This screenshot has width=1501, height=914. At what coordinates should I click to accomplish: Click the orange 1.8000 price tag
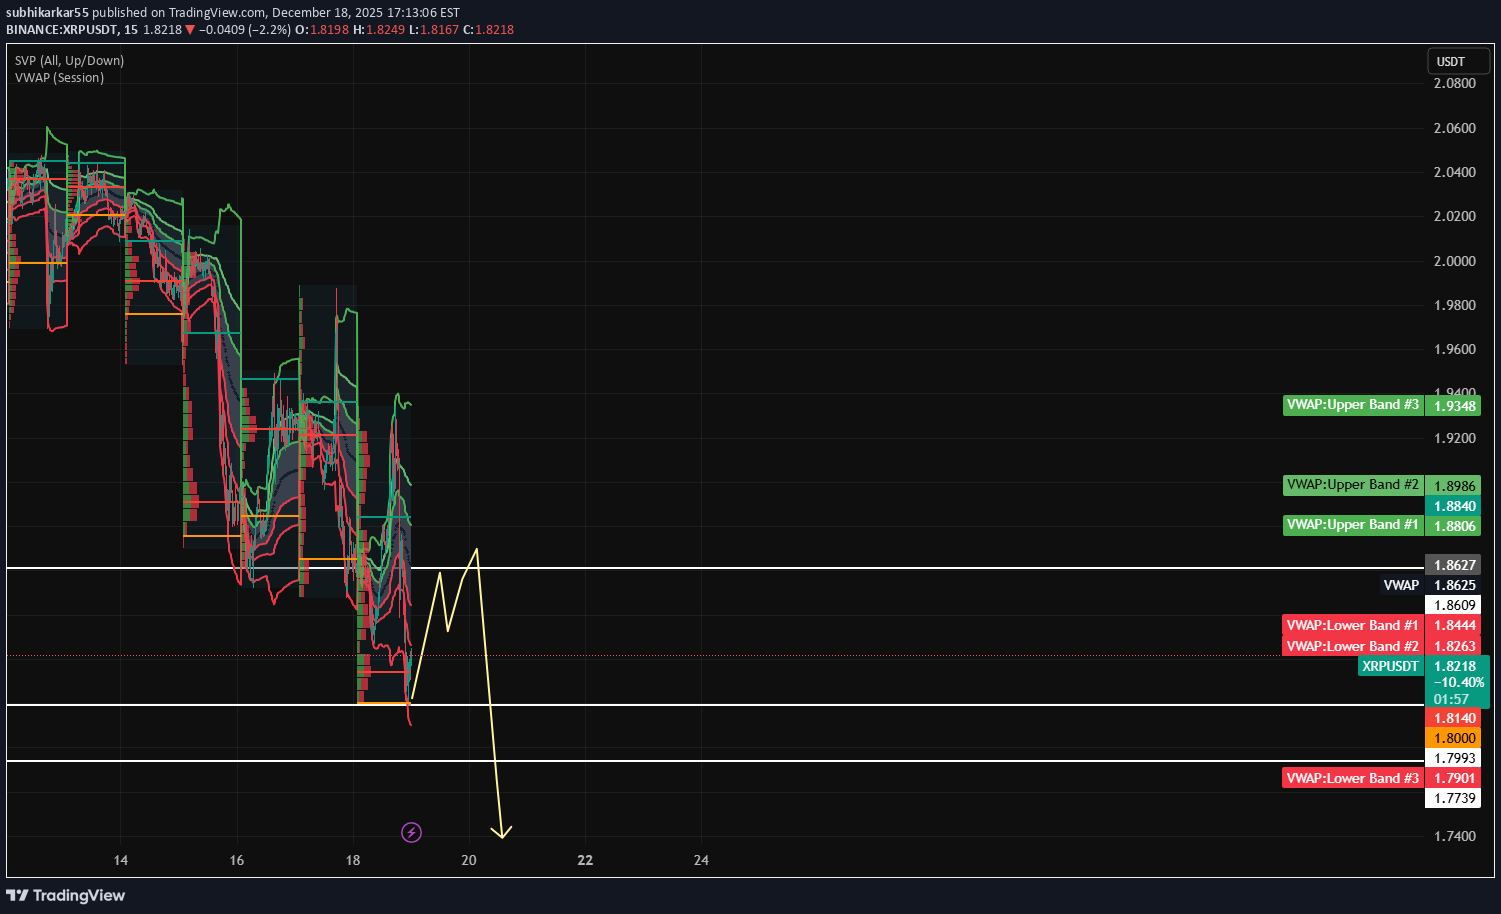tap(1453, 738)
